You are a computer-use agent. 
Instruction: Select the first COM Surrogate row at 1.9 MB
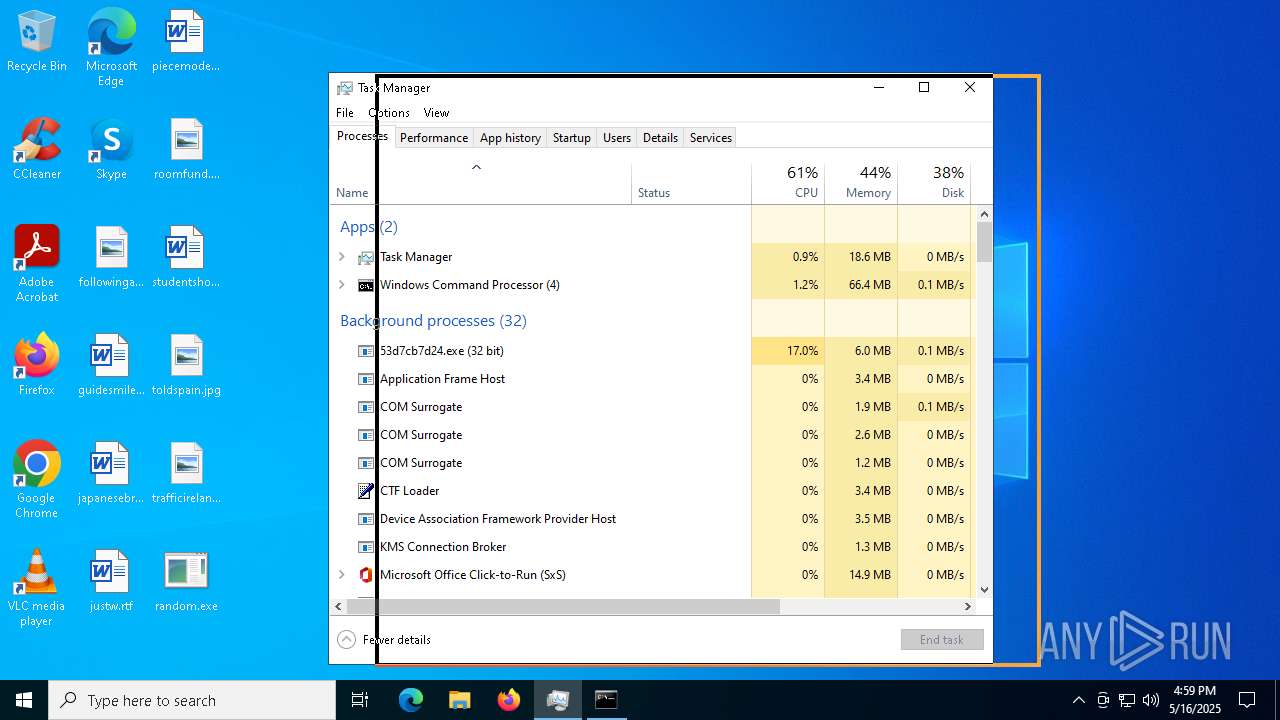coord(650,407)
